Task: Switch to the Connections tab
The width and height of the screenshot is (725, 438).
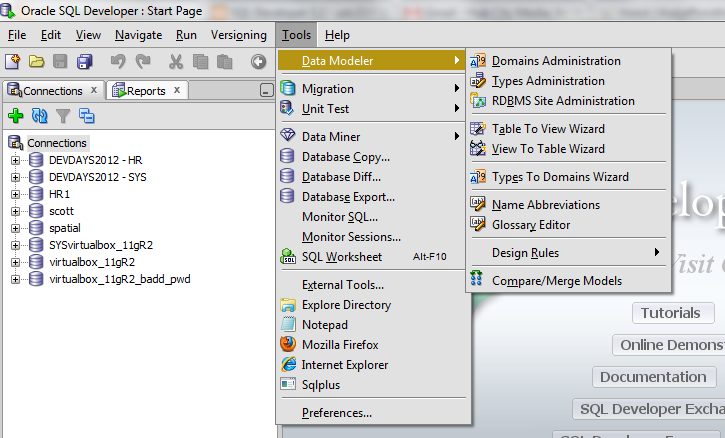Action: 53,91
